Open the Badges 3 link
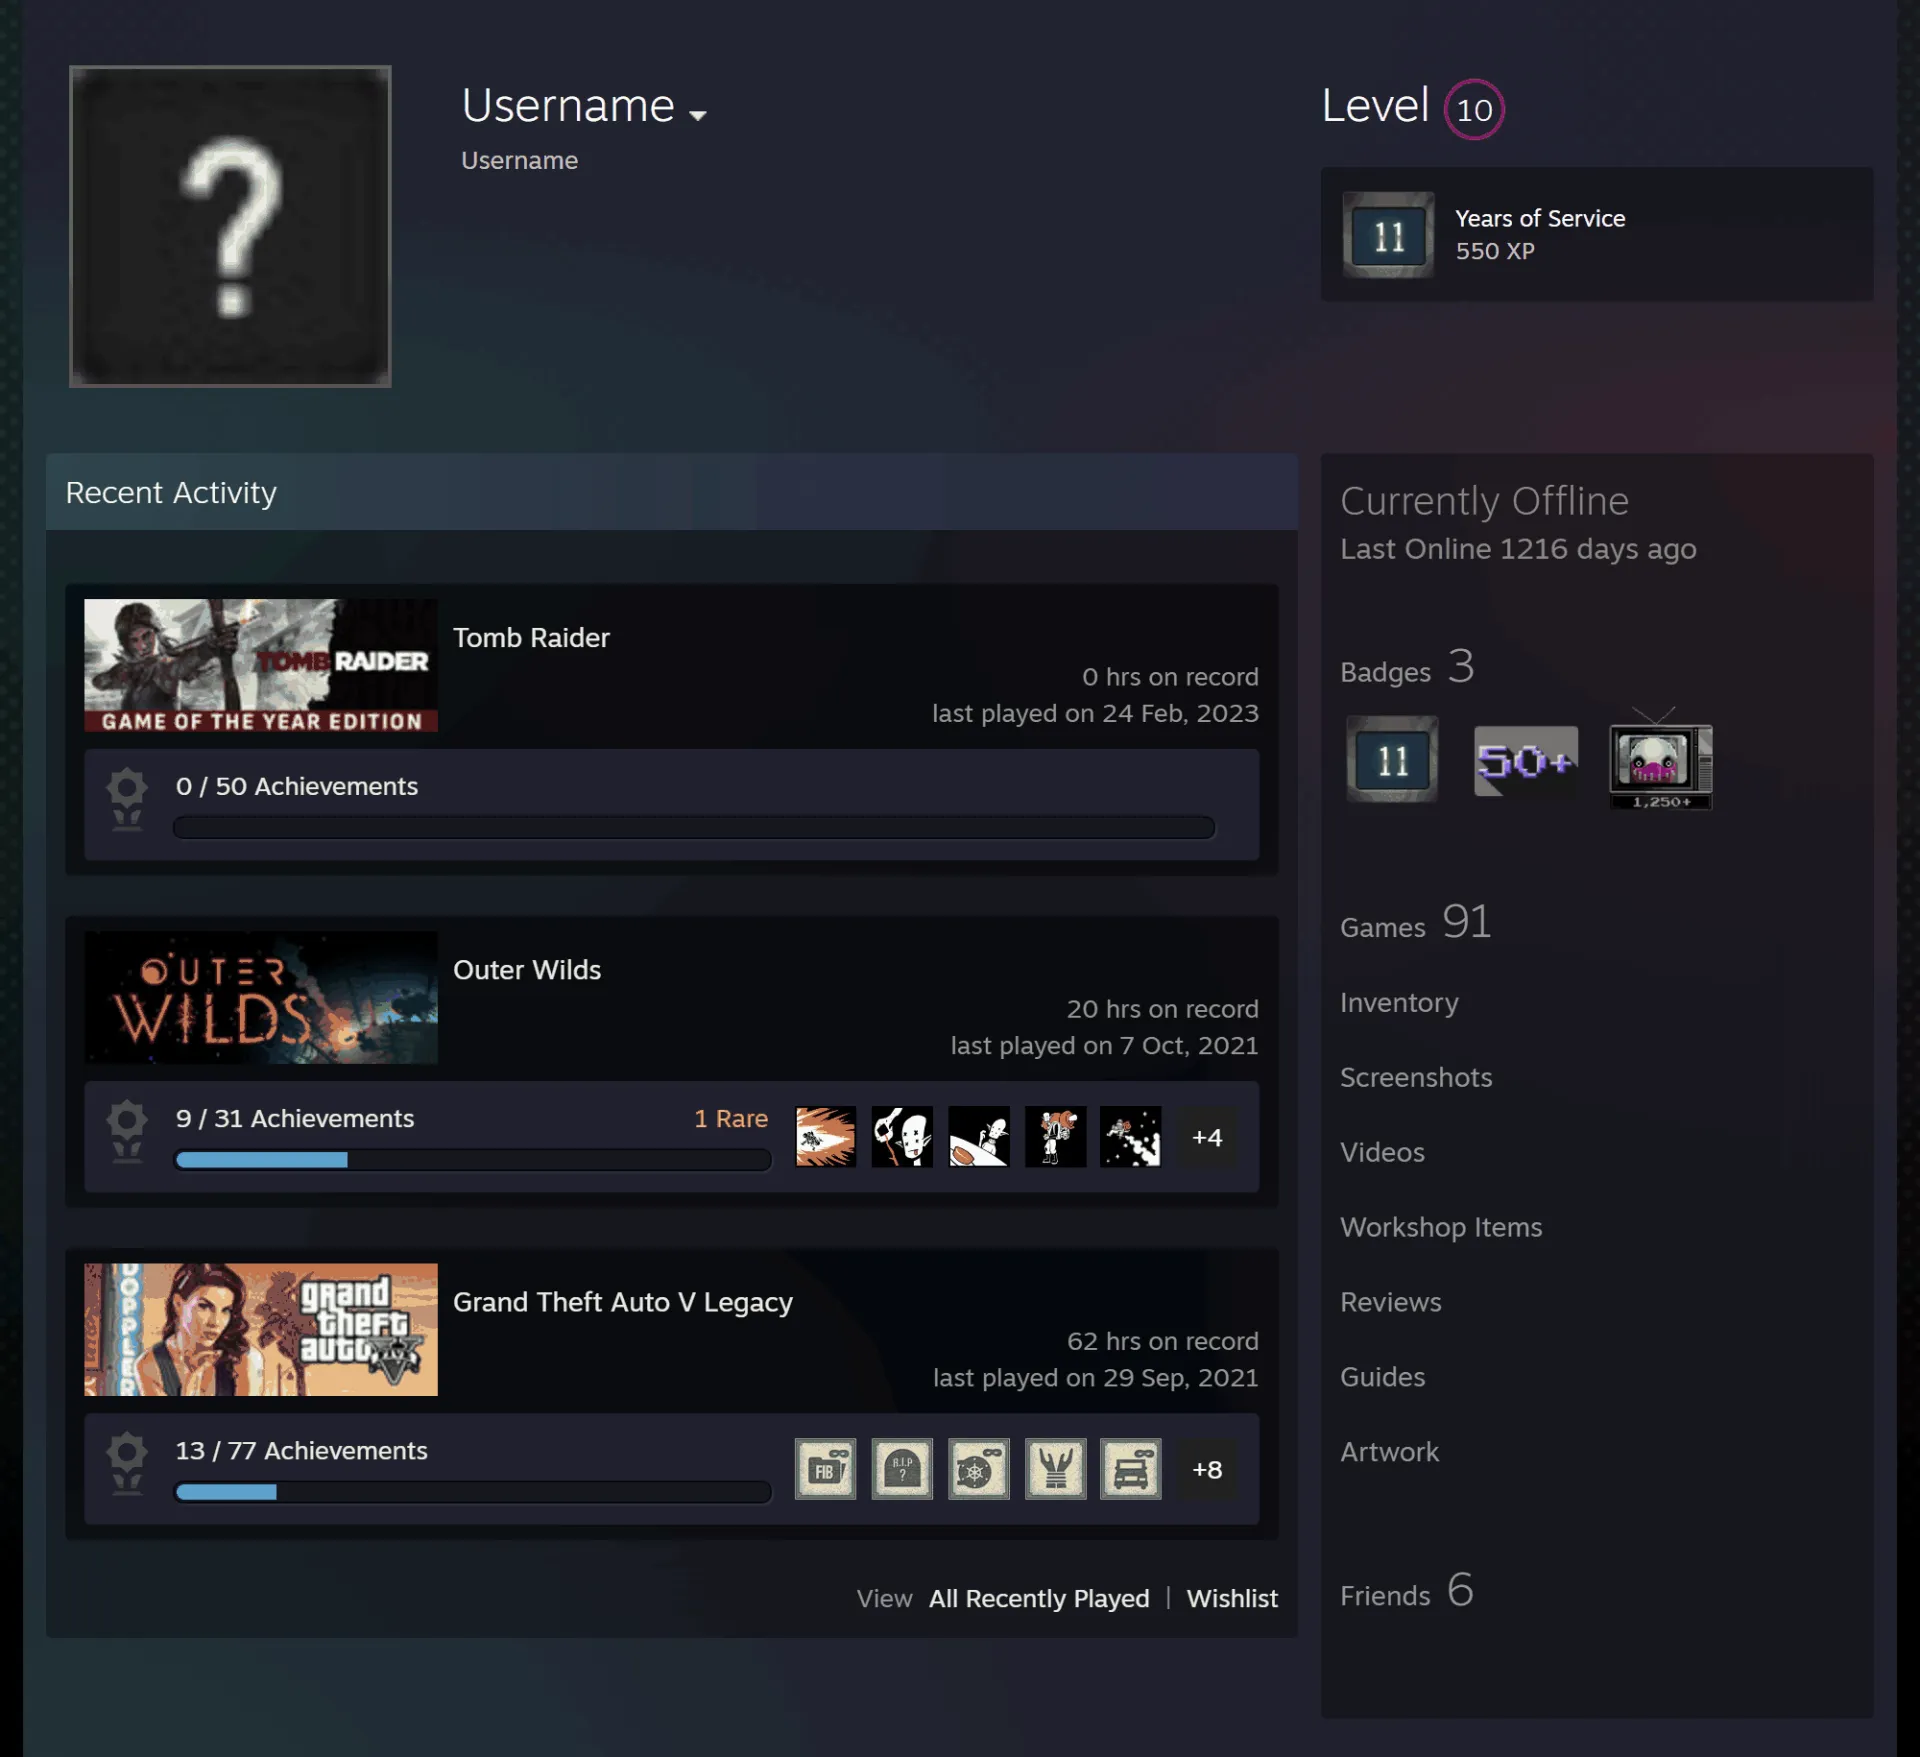 [1407, 667]
